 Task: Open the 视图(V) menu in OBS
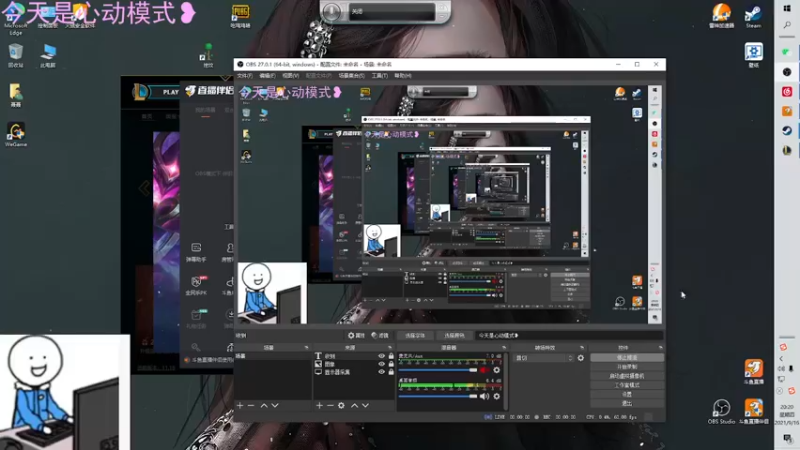tap(290, 76)
